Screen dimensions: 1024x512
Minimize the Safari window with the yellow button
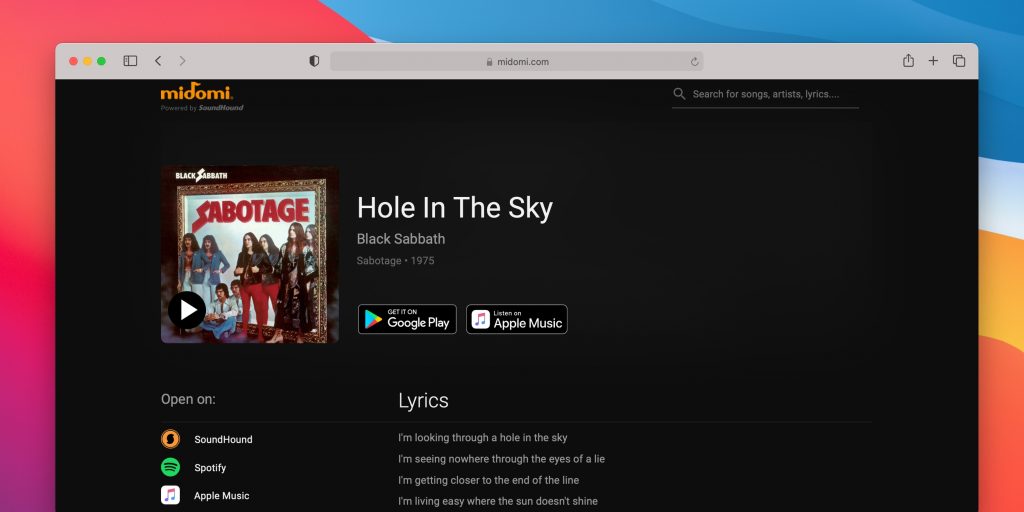[x=87, y=61]
